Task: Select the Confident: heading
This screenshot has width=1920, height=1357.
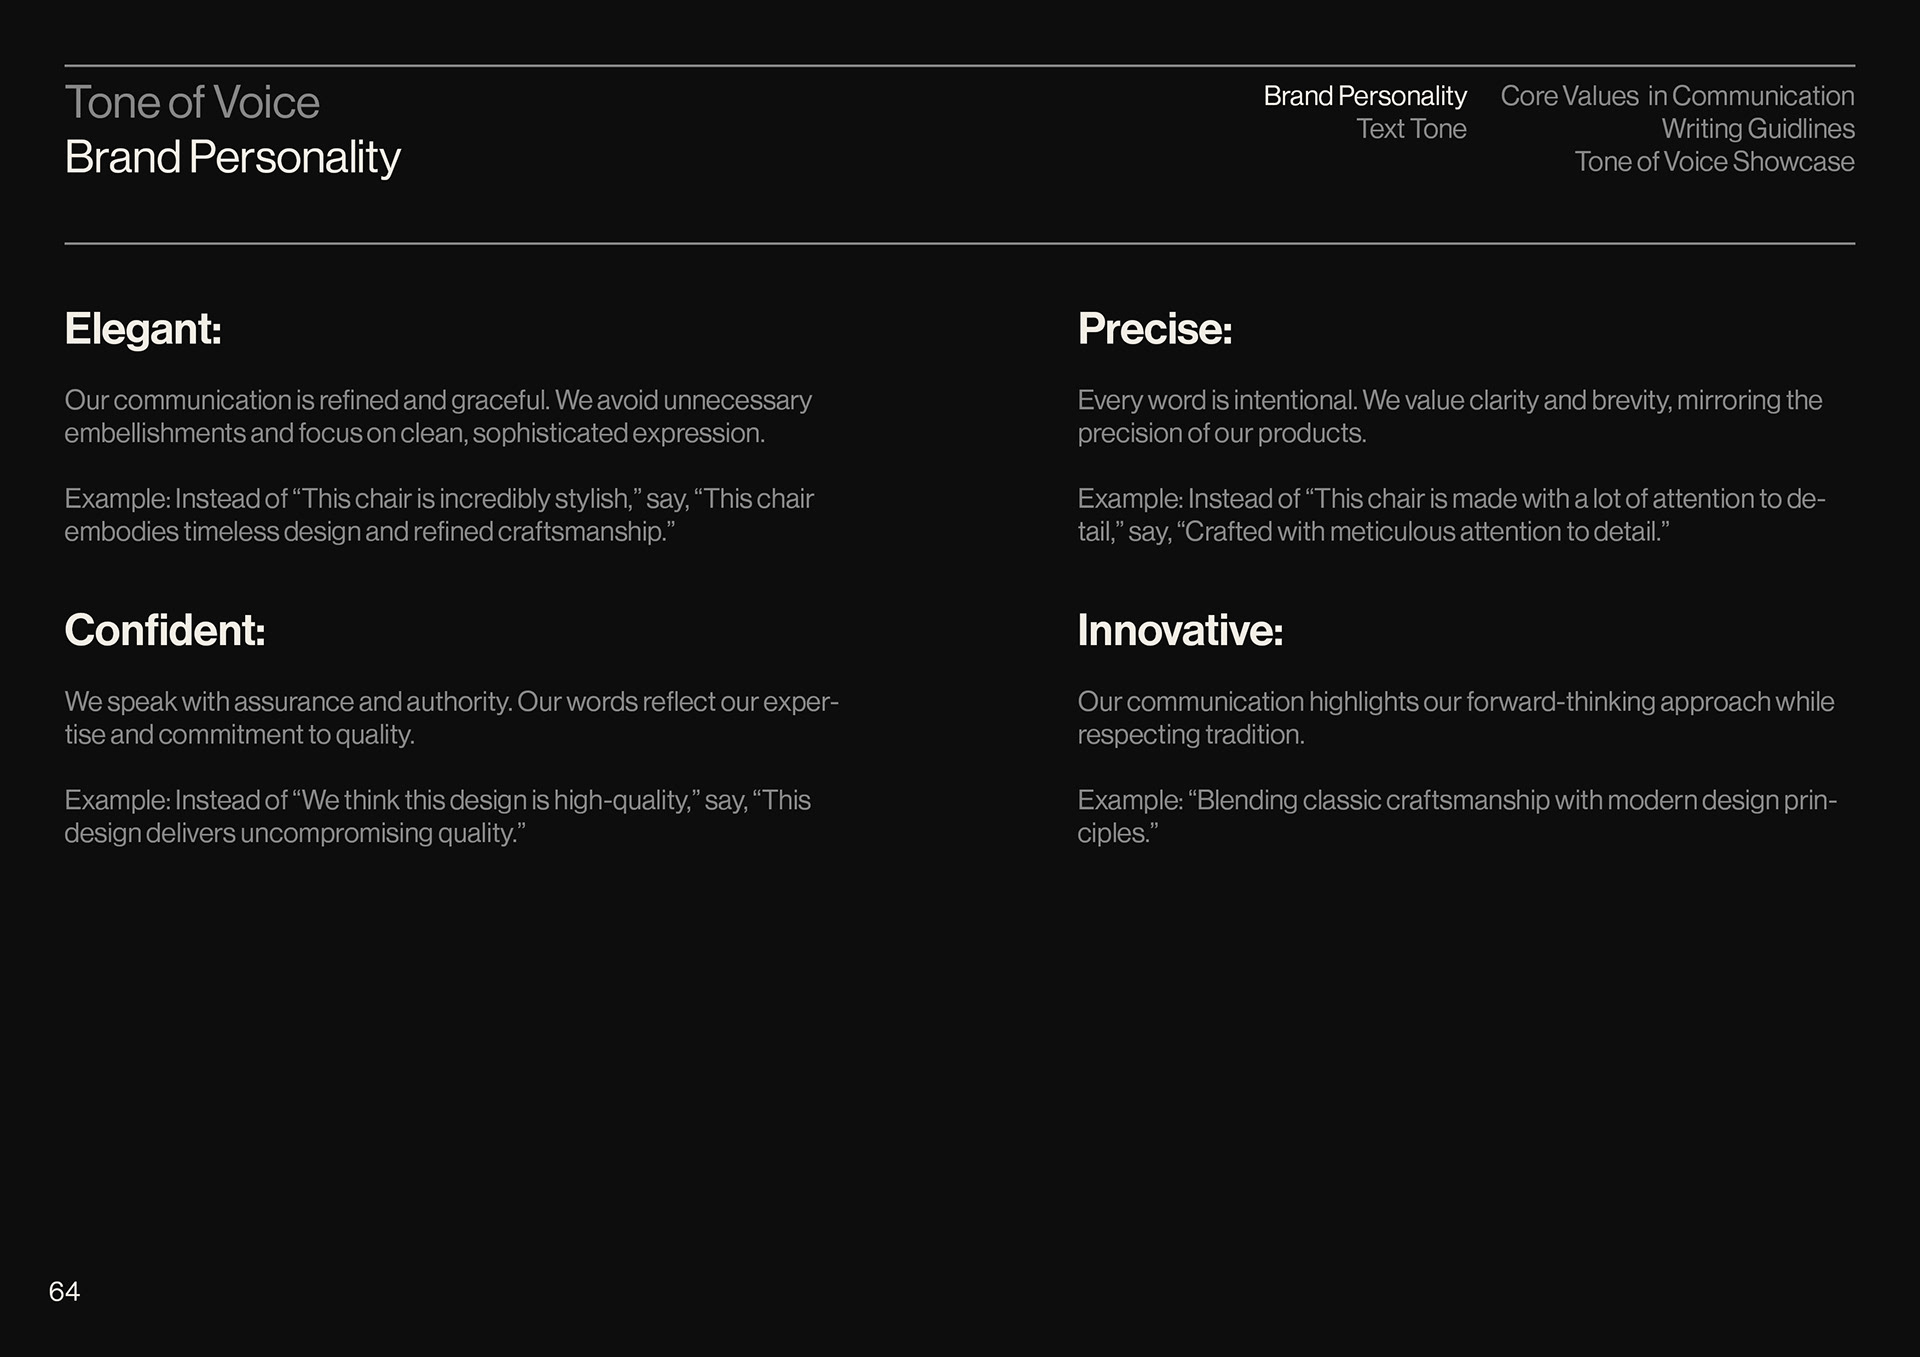Action: [165, 630]
